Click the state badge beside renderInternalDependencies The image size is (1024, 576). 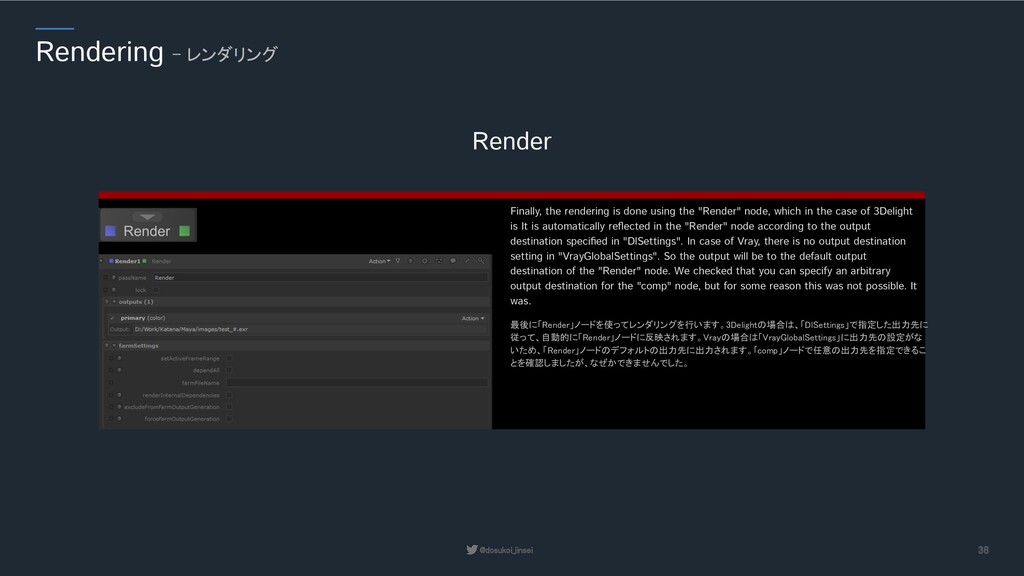(x=120, y=395)
